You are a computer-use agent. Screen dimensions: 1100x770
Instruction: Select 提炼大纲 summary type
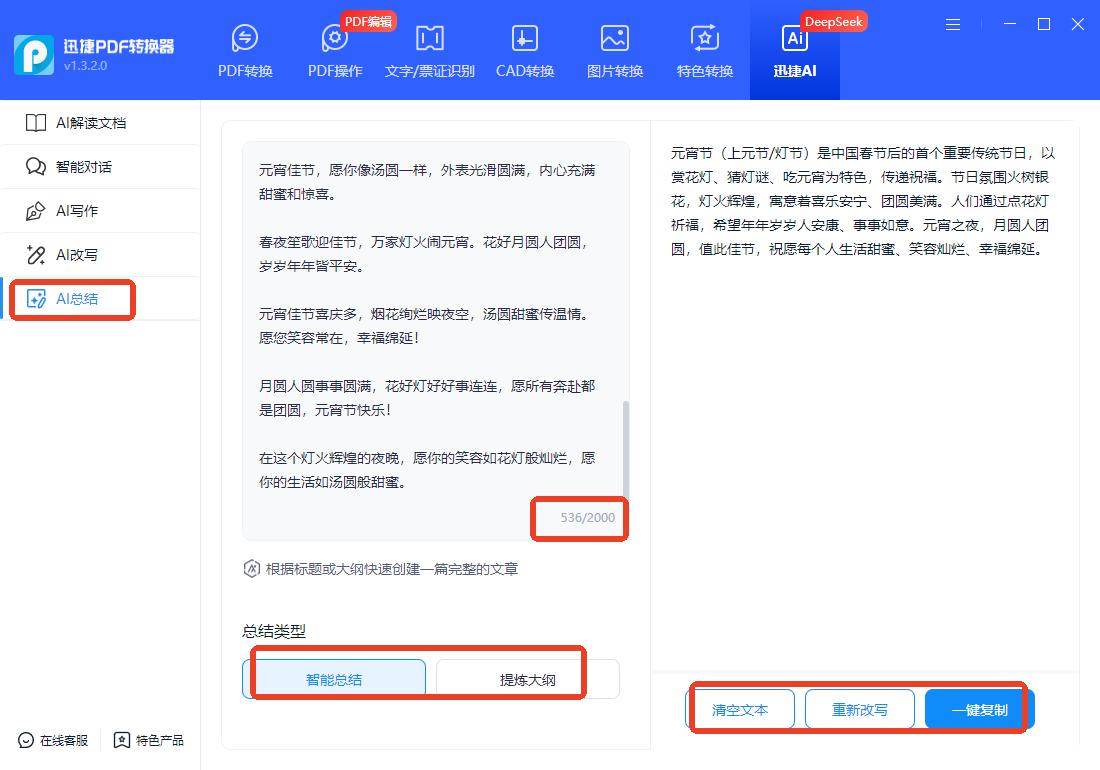(527, 679)
